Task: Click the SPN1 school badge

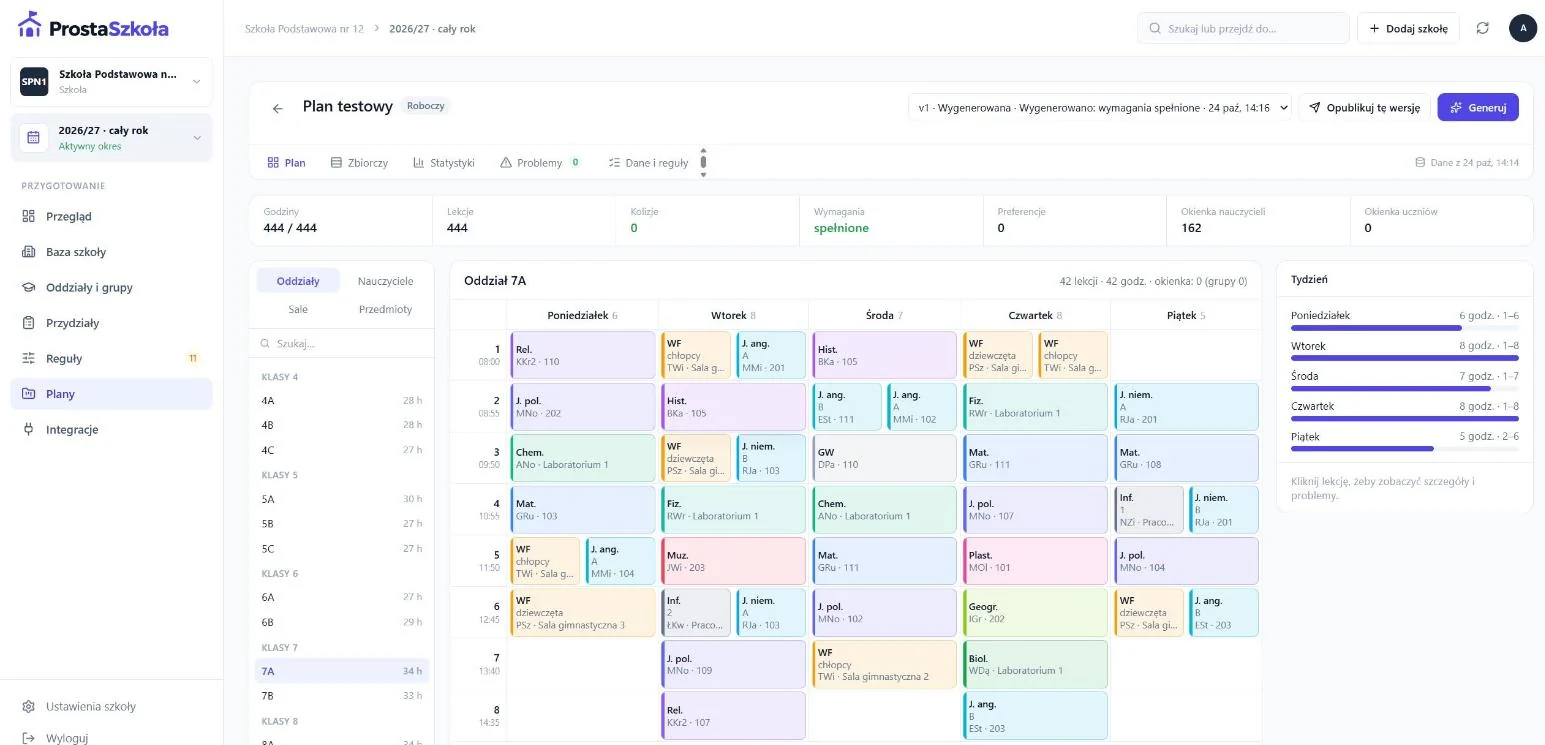Action: pyautogui.click(x=34, y=82)
